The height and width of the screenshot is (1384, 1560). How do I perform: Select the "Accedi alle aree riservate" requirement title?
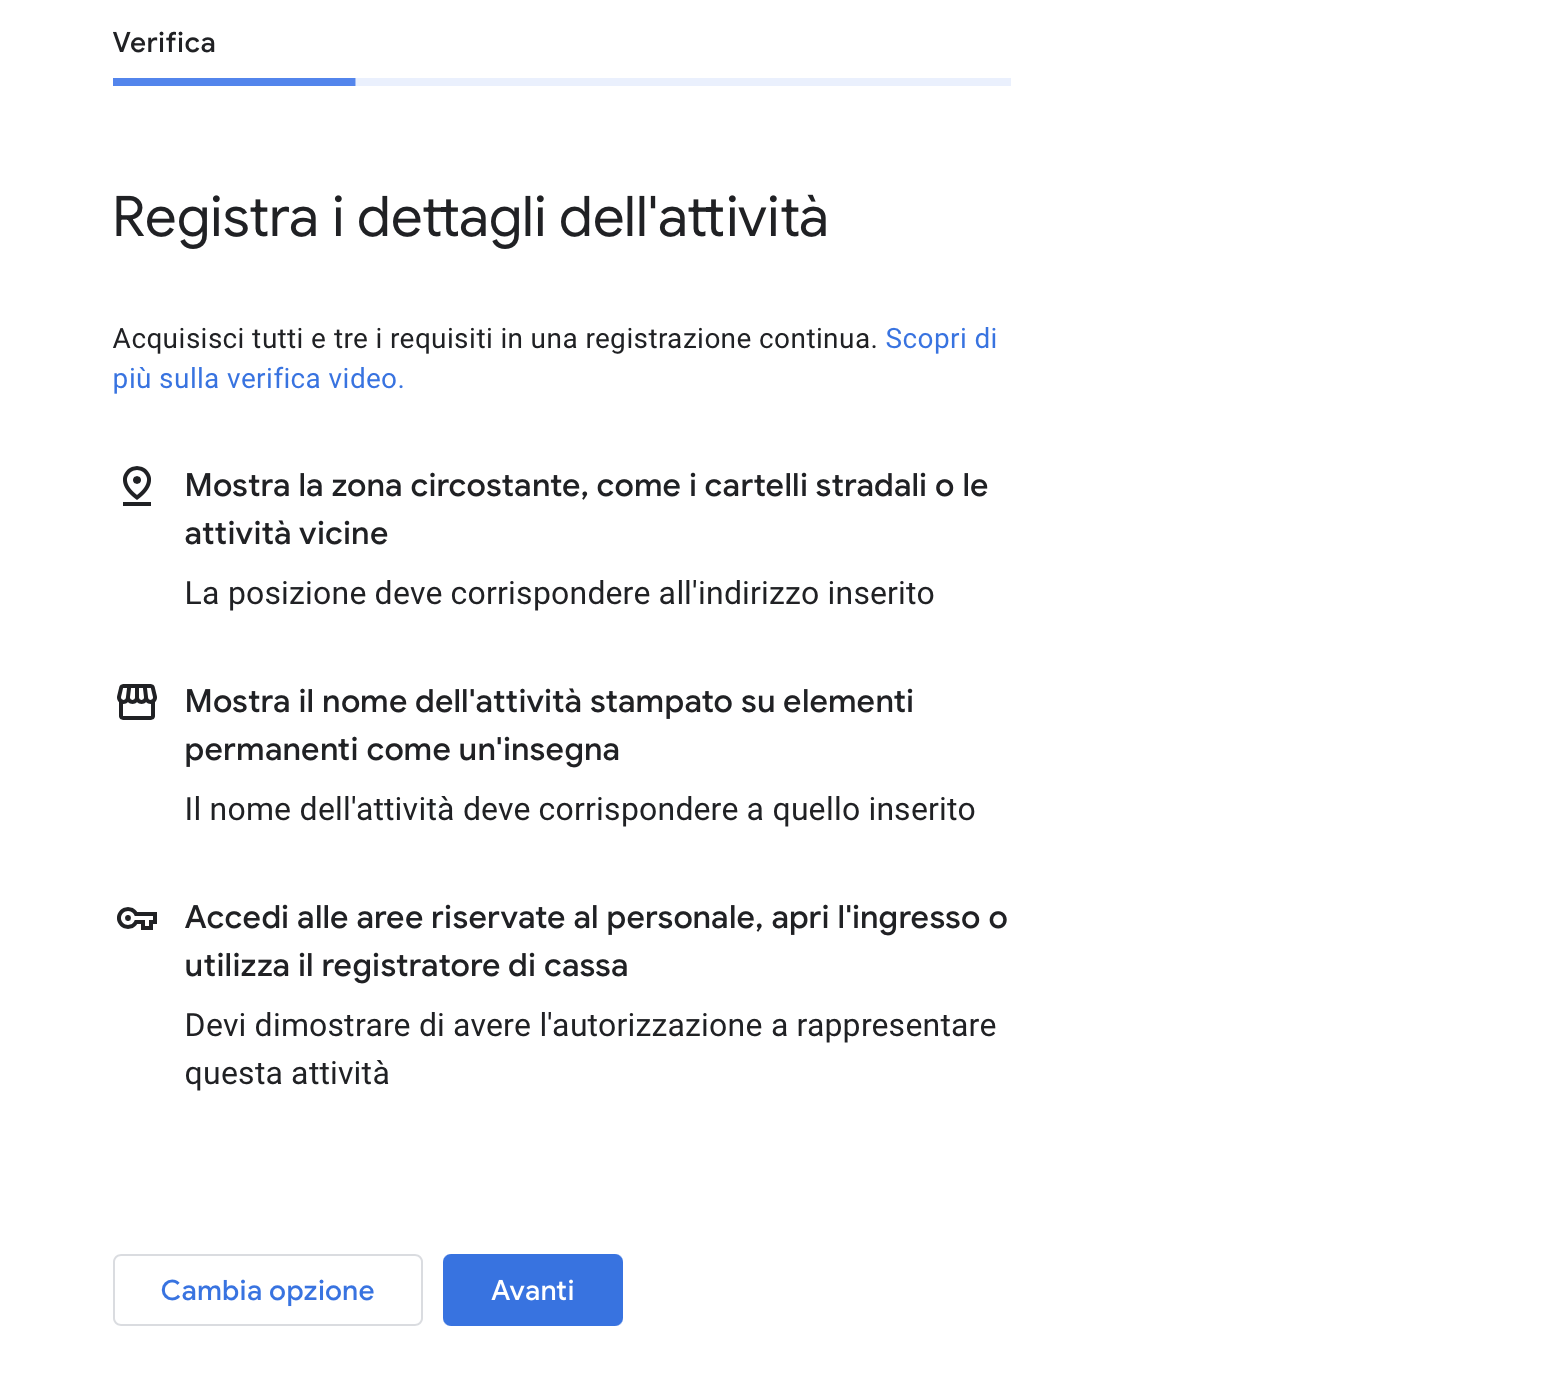click(x=596, y=918)
